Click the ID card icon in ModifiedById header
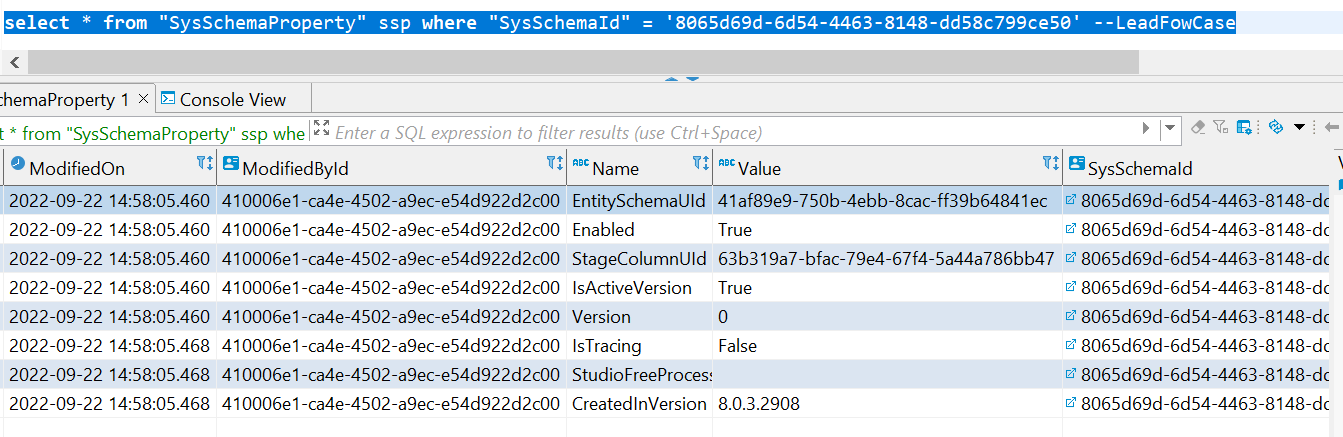 tap(231, 163)
